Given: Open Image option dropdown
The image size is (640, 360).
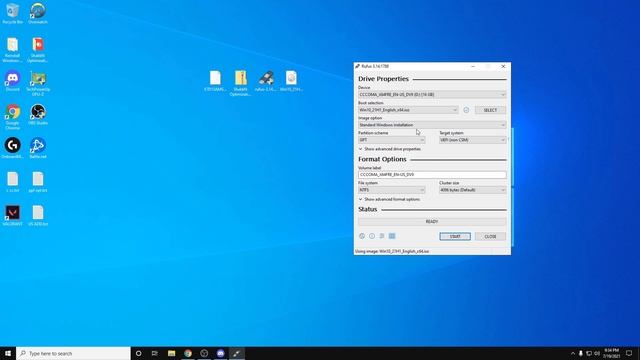Looking at the screenshot, I should 432,125.
